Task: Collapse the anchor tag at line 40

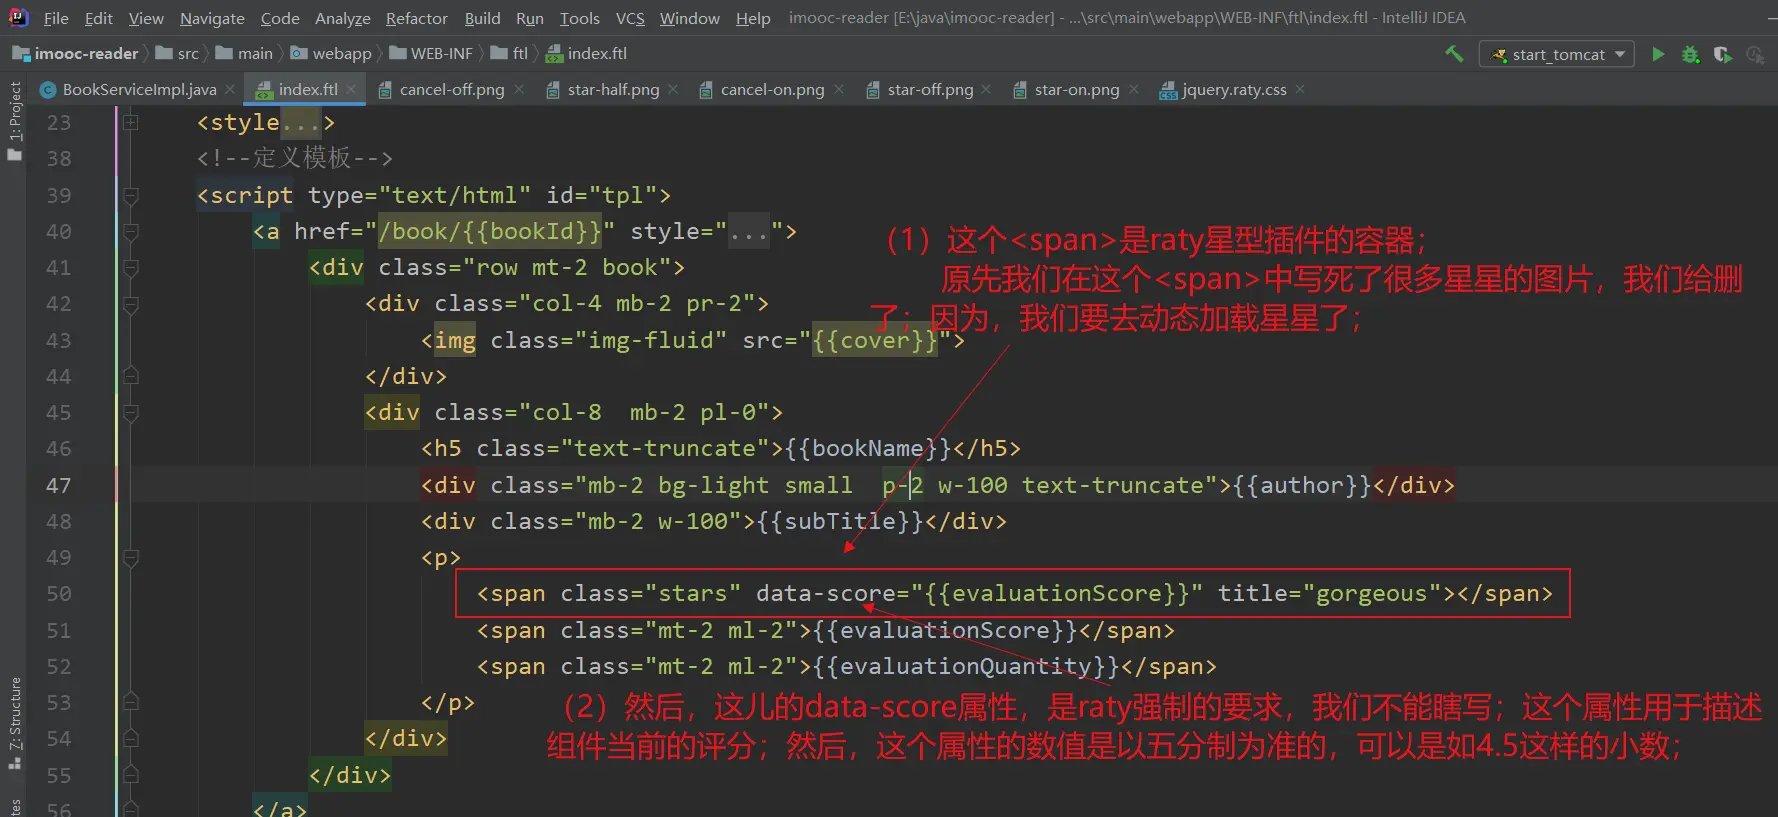Action: click(130, 232)
